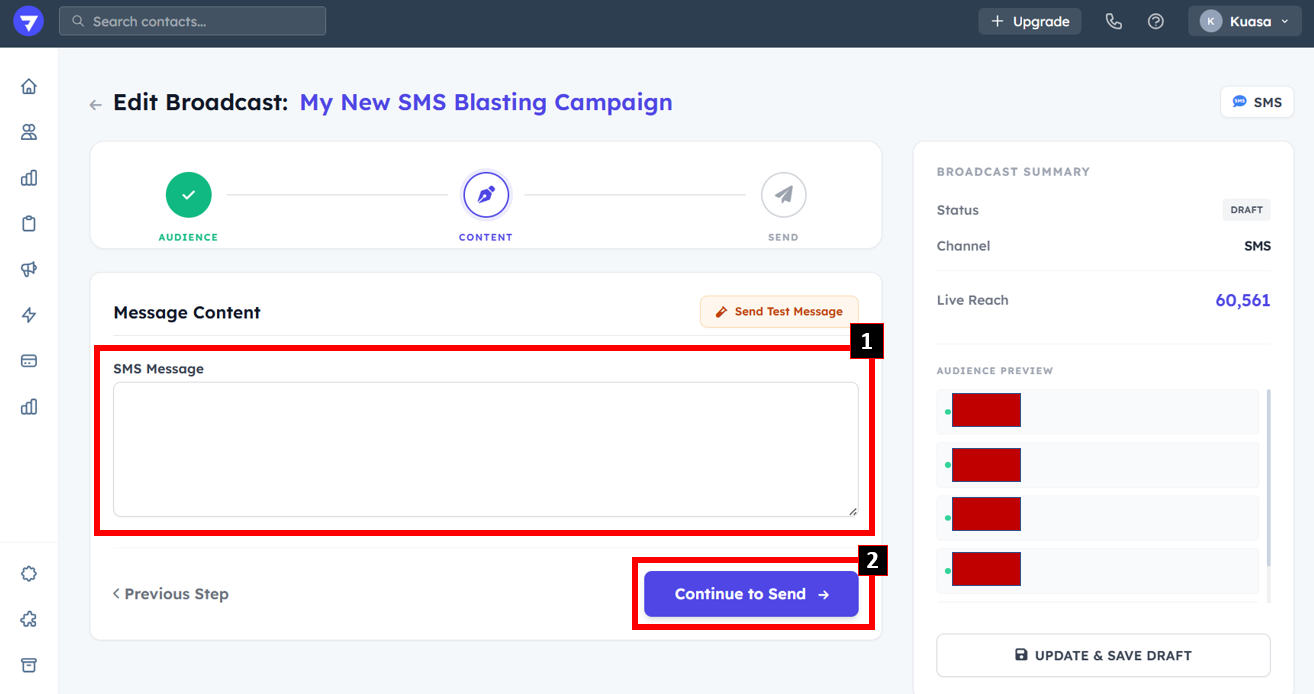Open the settings gear icon in sidebar
The height and width of the screenshot is (694, 1314).
point(29,574)
